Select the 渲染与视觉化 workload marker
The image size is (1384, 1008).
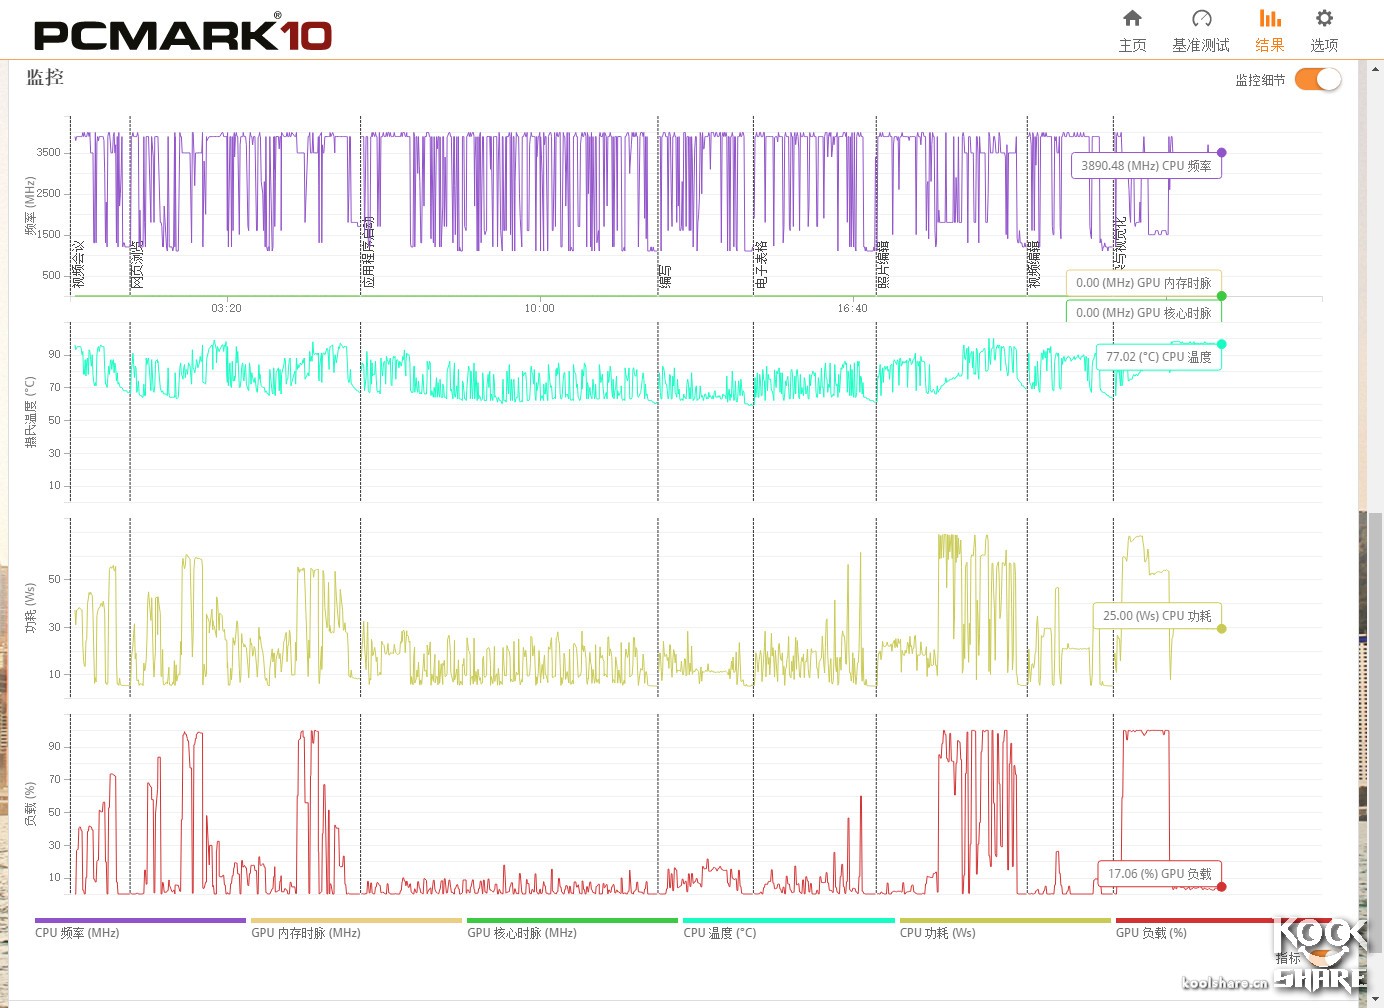tap(1121, 243)
